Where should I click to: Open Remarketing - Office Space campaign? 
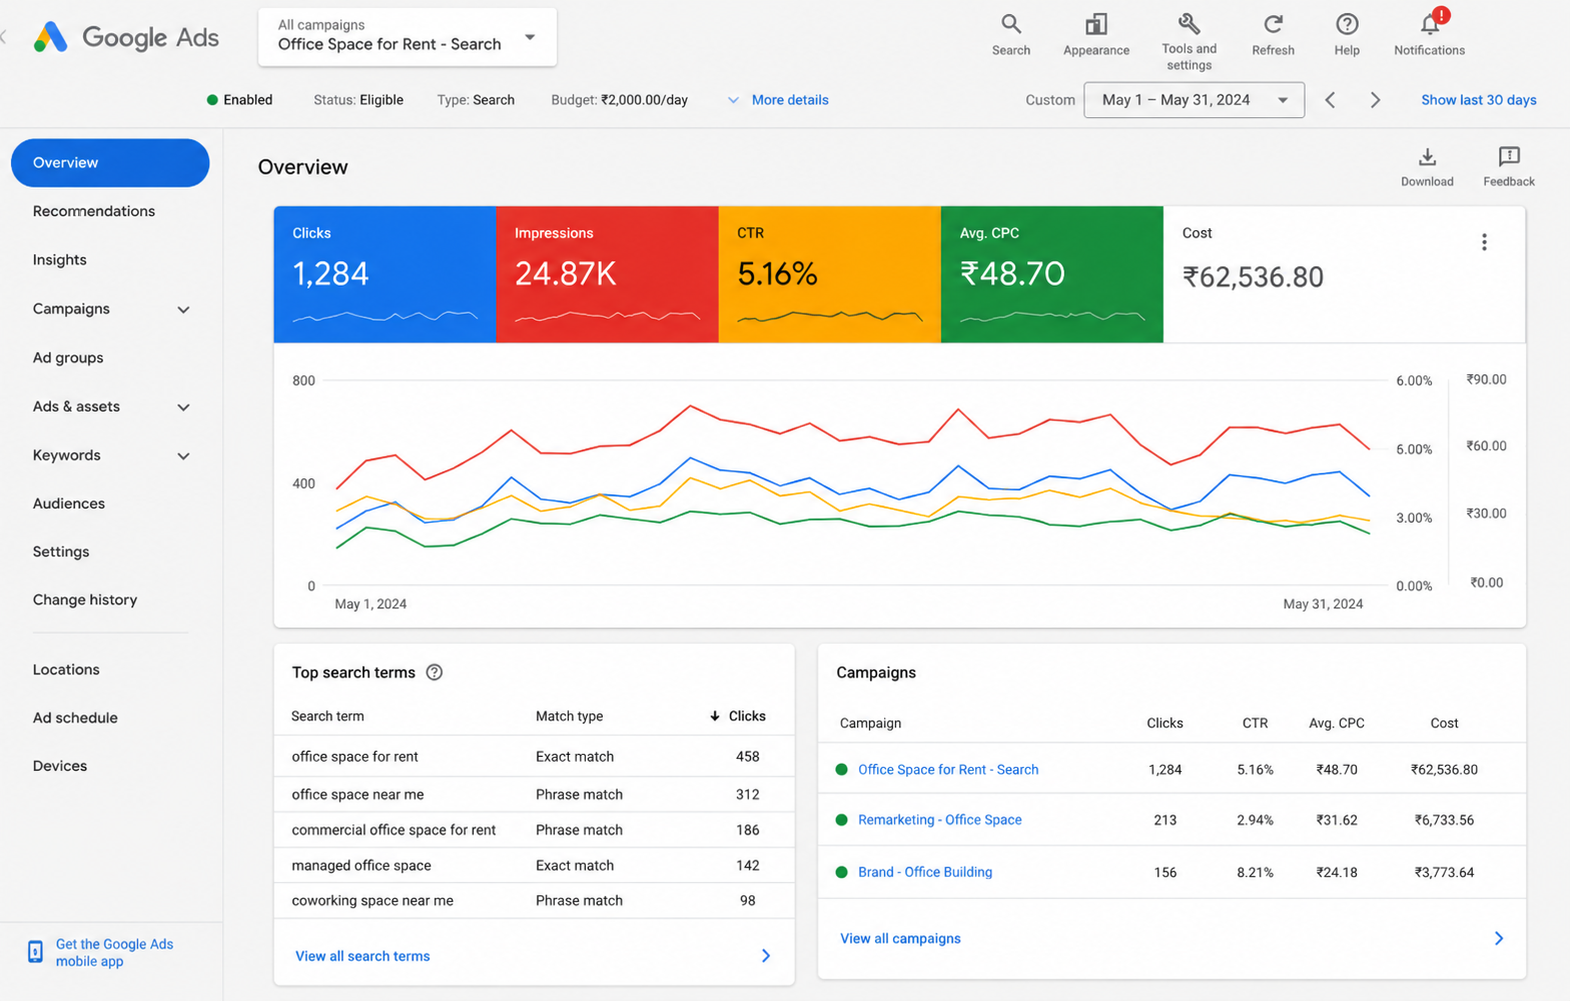pyautogui.click(x=940, y=820)
